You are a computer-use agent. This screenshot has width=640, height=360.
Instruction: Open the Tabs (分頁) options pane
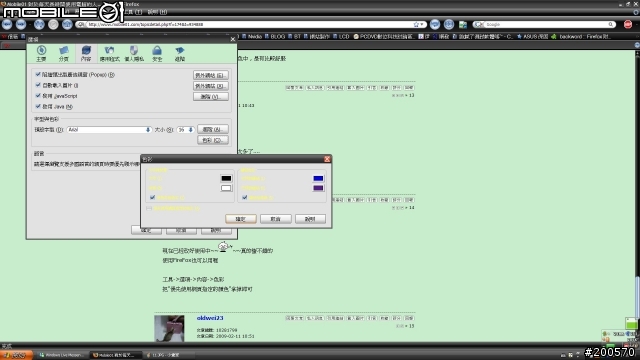pyautogui.click(x=64, y=53)
